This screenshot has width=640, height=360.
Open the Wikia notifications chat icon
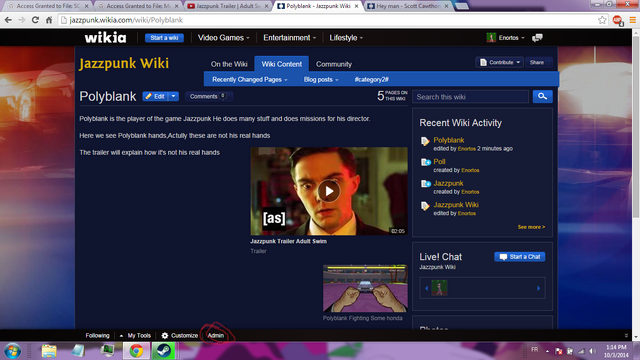click(537, 38)
